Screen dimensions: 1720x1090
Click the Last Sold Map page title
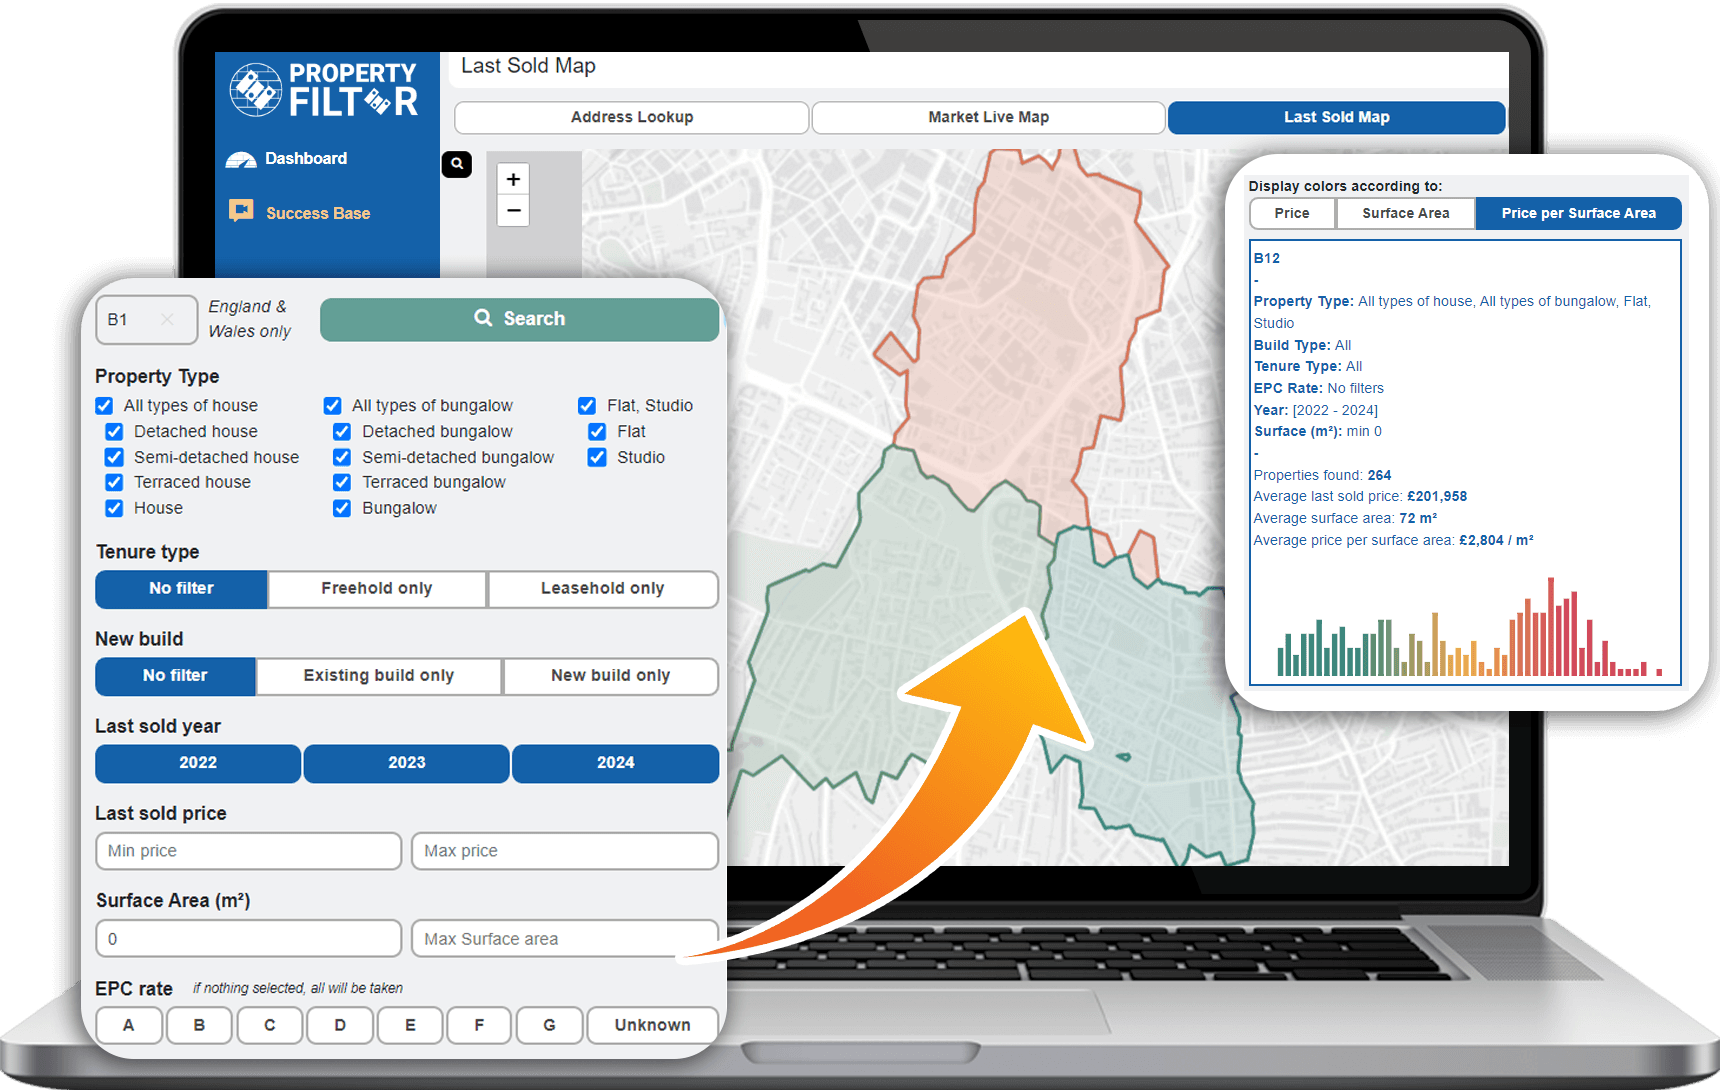tap(528, 66)
